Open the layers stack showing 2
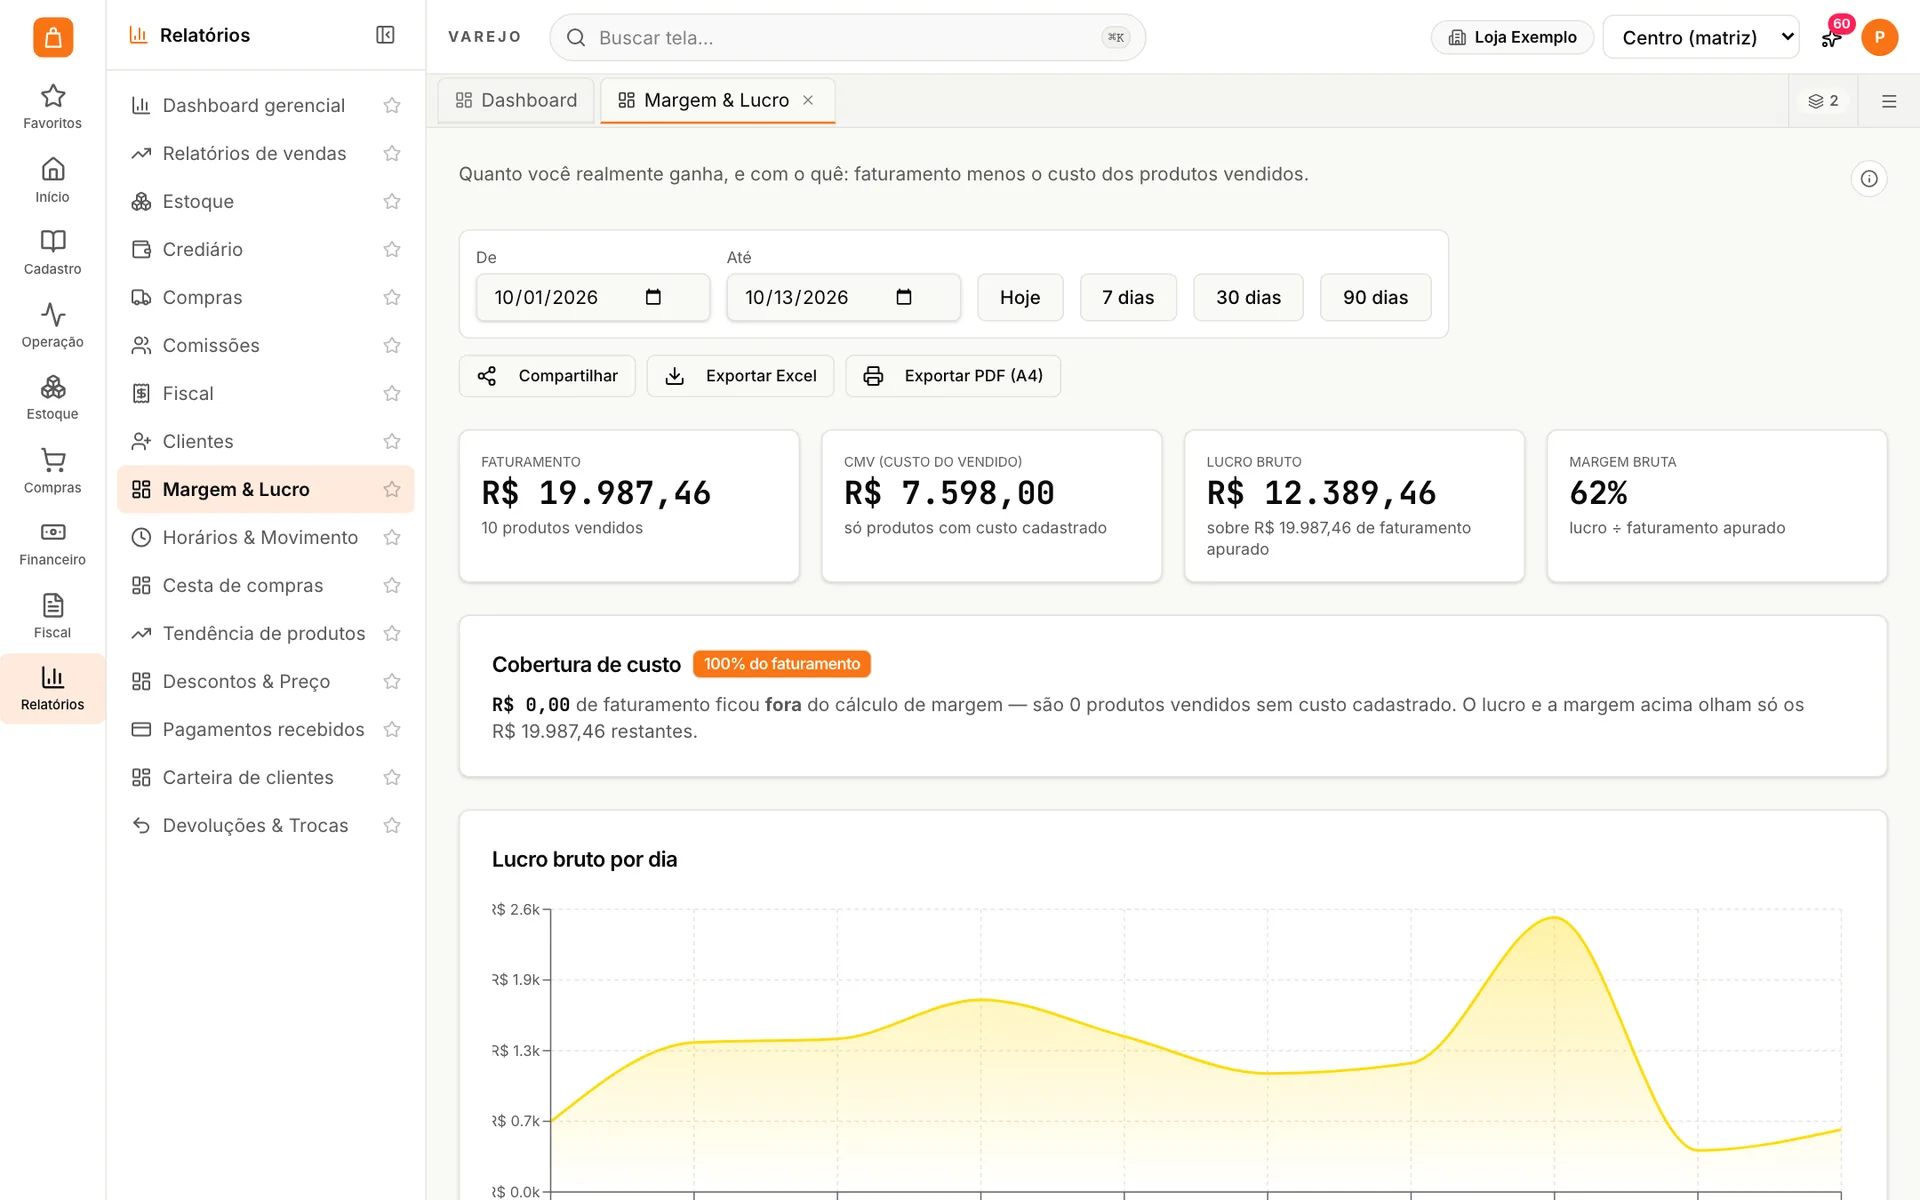Screen dimensions: 1920x1200 (x=1823, y=101)
